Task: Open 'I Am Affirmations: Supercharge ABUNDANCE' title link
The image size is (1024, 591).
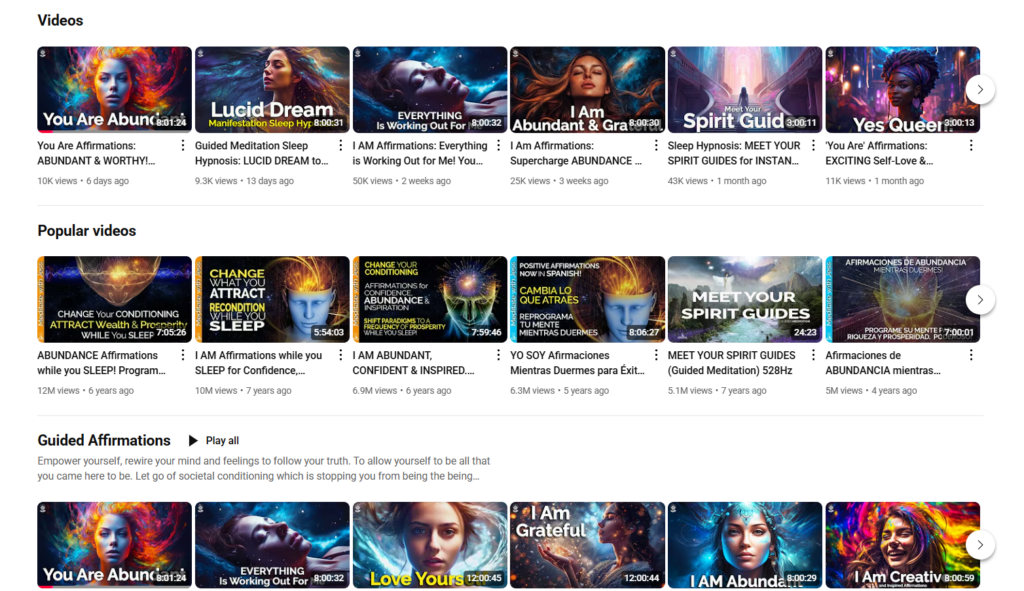Action: 576,153
